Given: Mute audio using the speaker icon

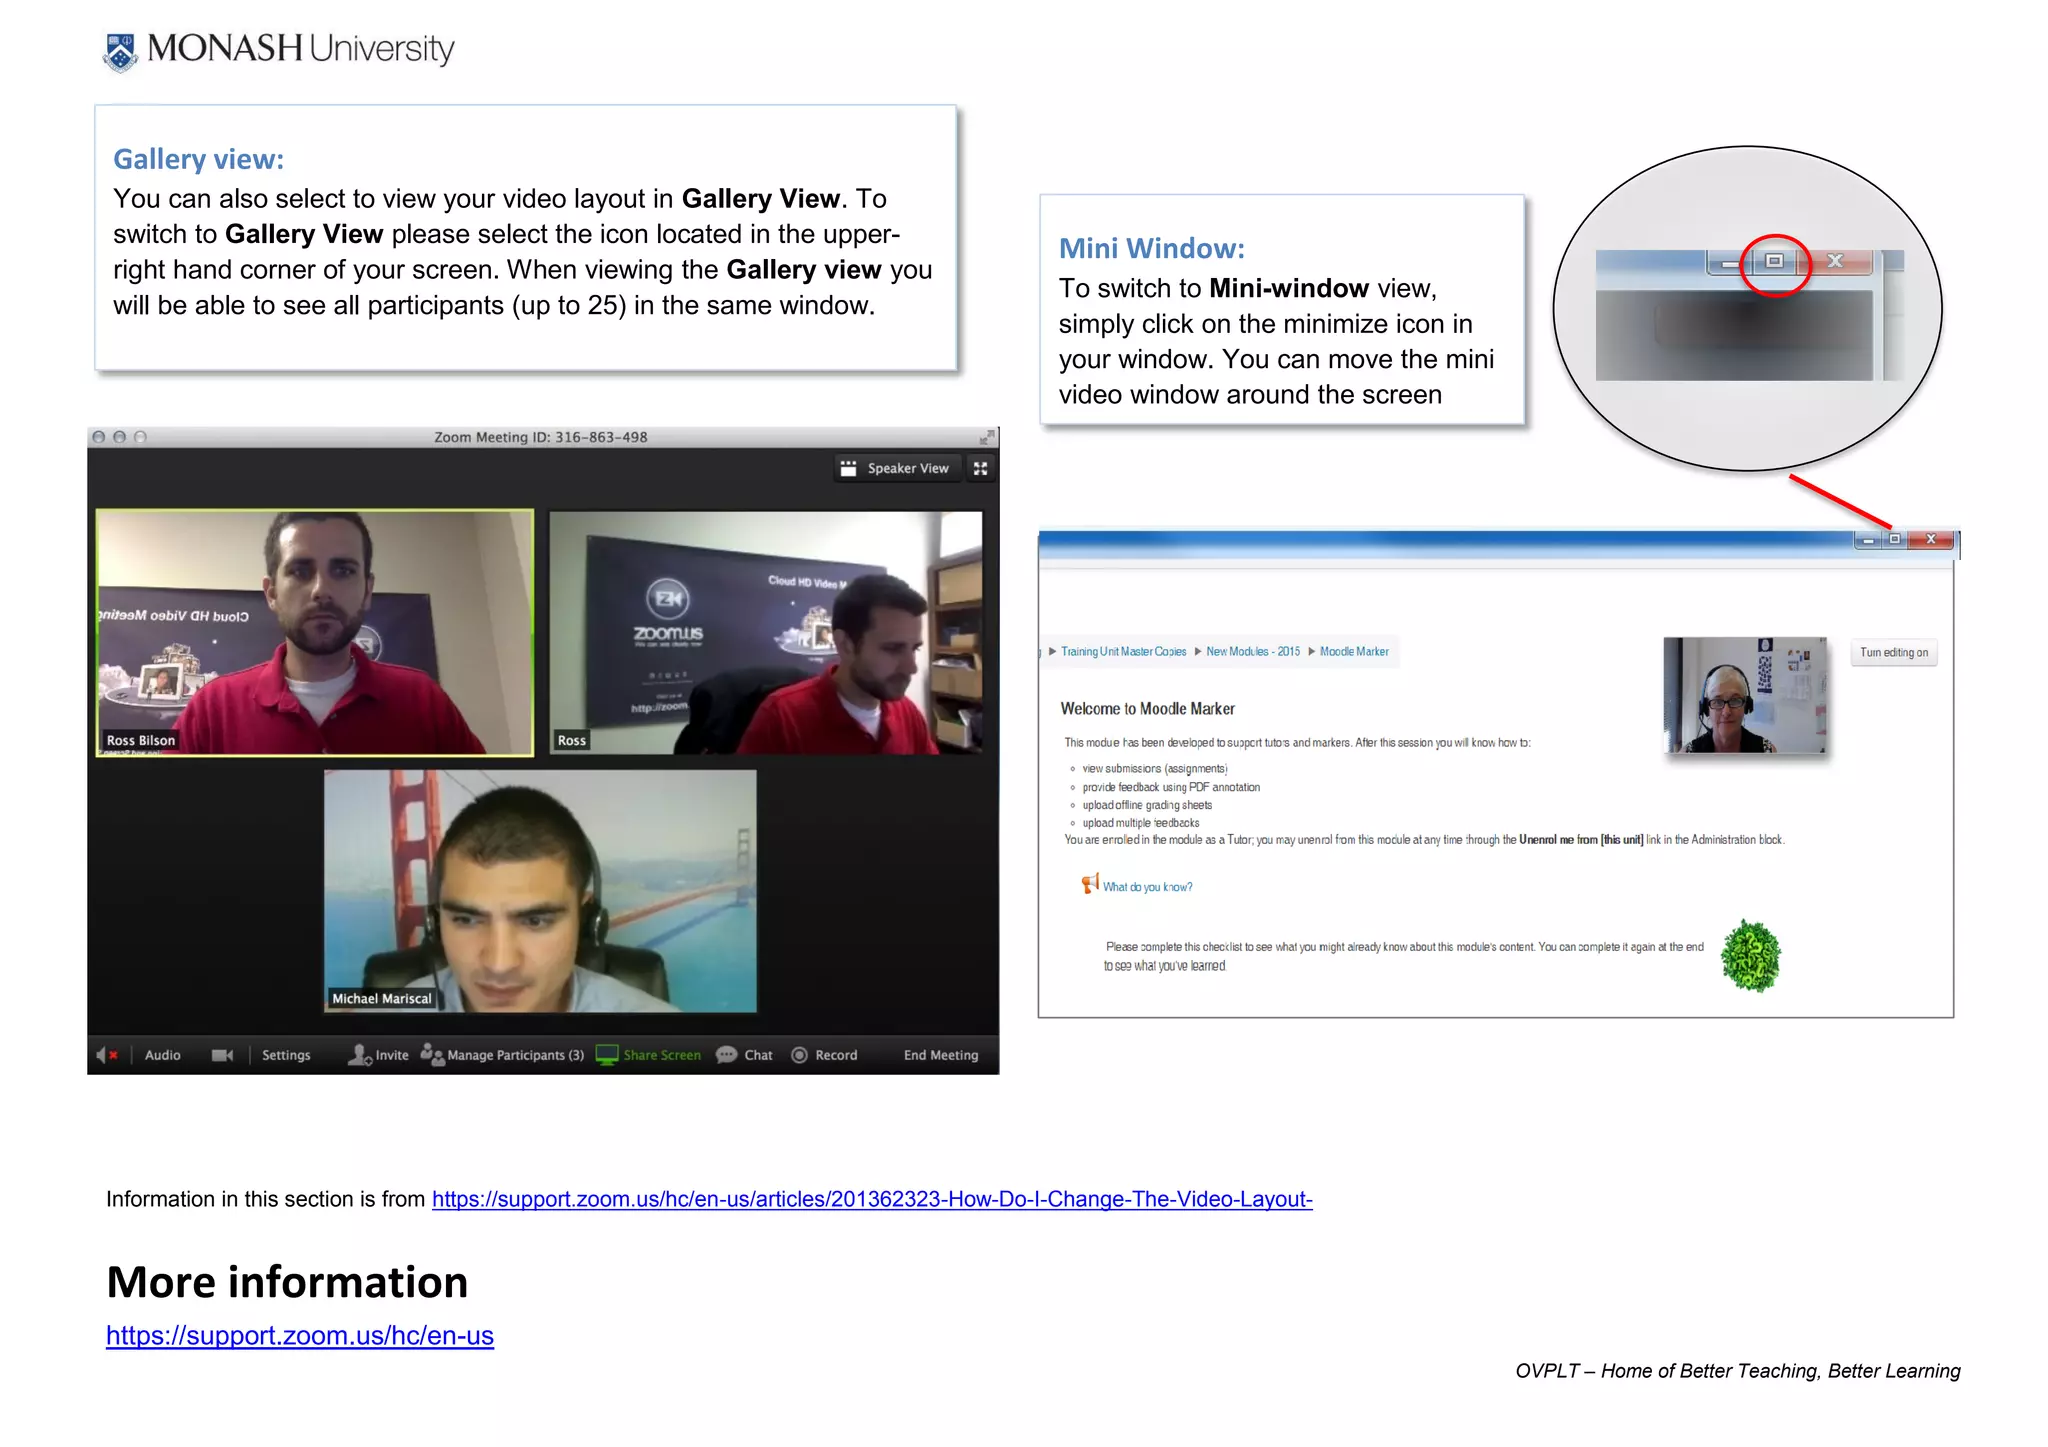Looking at the screenshot, I should [x=107, y=1055].
